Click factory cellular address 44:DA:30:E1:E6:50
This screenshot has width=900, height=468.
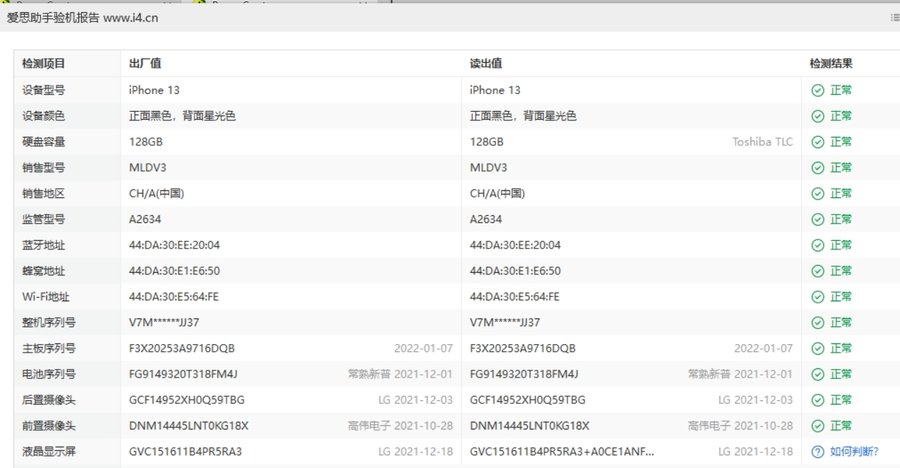[x=174, y=271]
